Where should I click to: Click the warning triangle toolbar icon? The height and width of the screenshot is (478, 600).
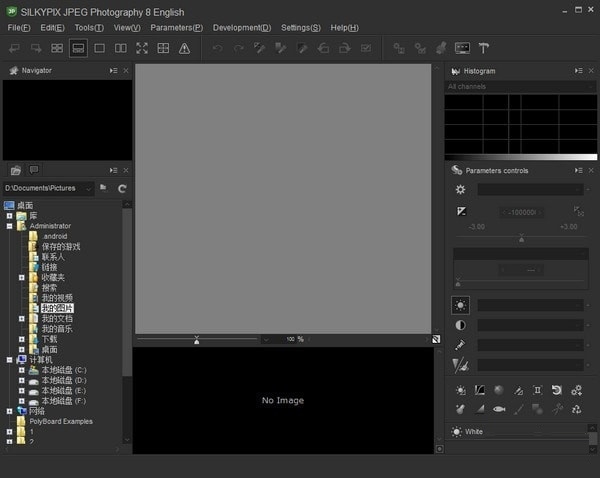pos(184,48)
